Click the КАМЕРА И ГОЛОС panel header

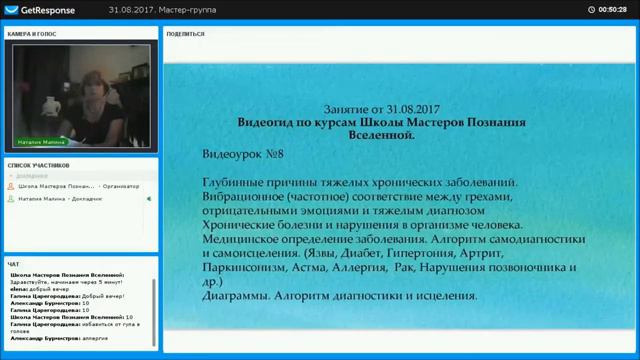[x=32, y=34]
